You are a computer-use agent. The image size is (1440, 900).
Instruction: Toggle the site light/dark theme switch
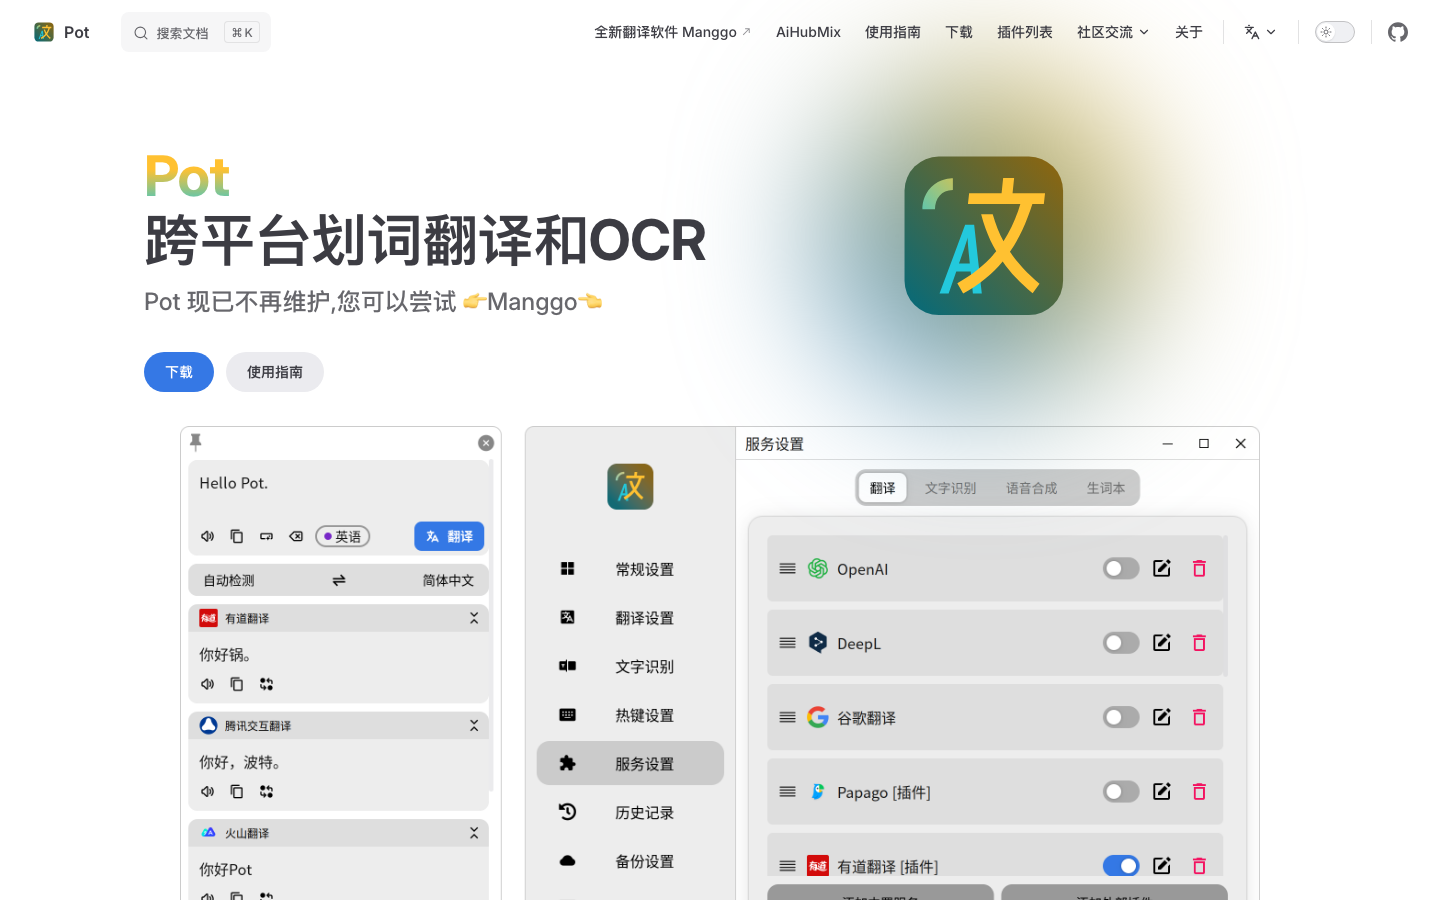tap(1335, 32)
